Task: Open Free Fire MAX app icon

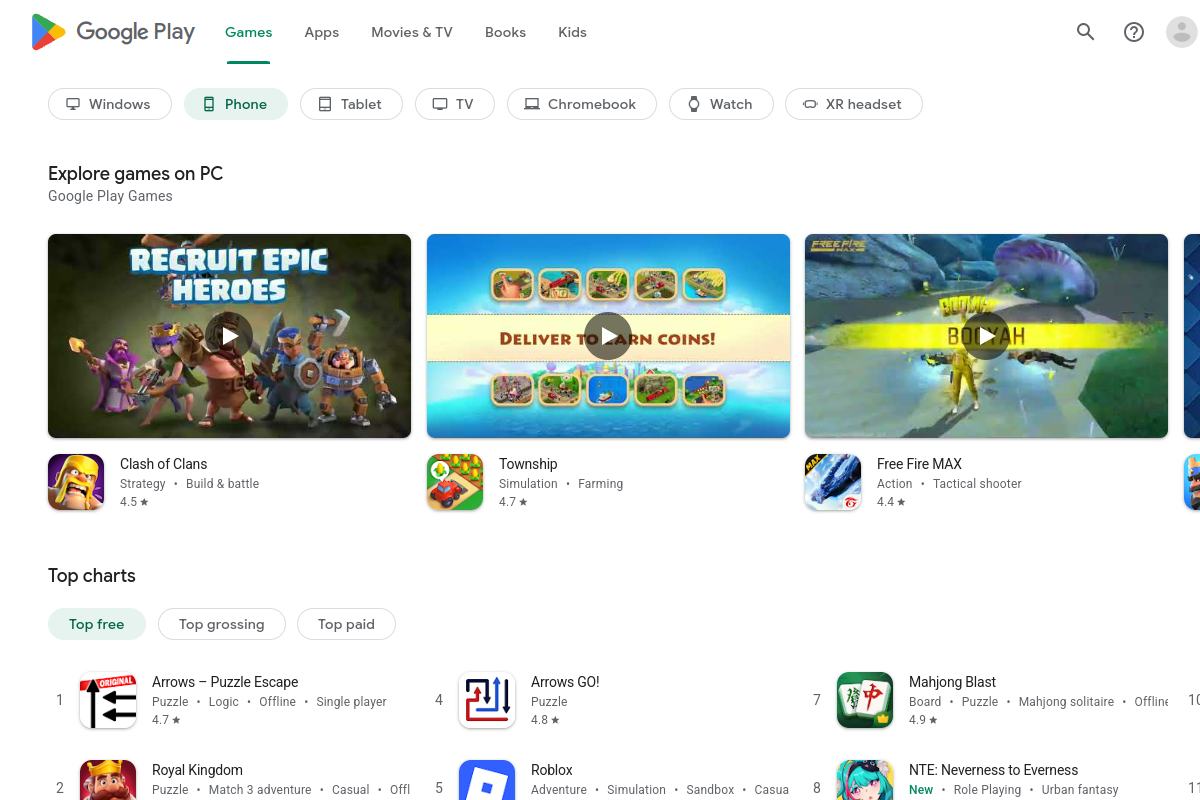Action: point(833,482)
